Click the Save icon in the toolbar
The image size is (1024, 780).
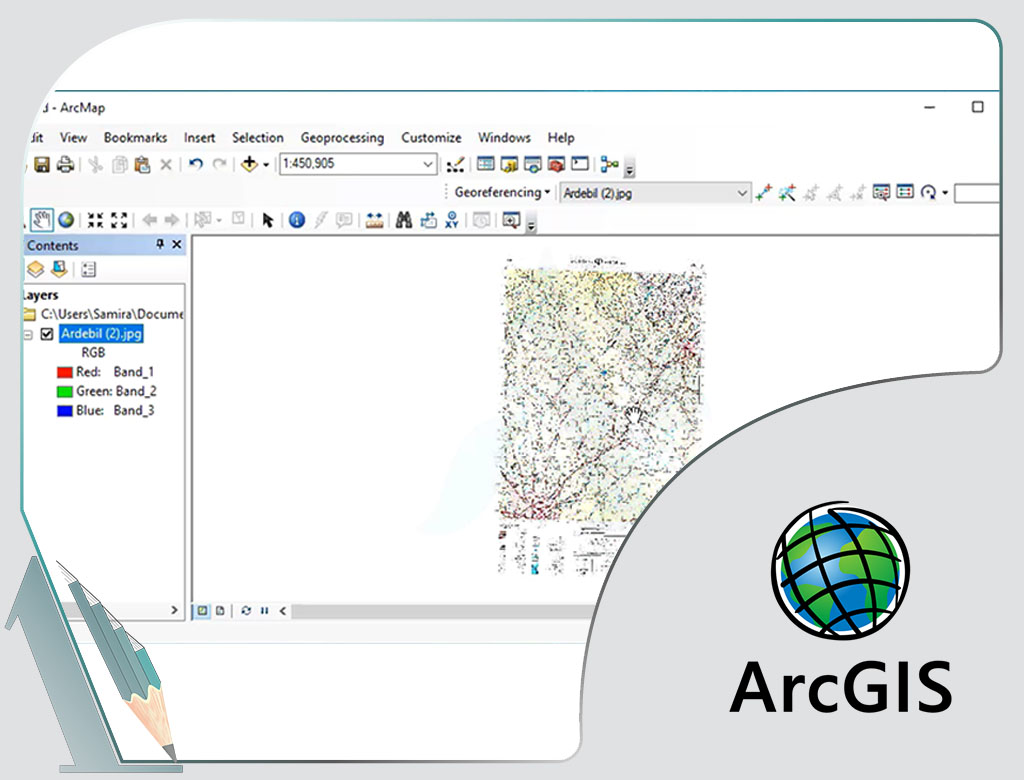point(42,164)
